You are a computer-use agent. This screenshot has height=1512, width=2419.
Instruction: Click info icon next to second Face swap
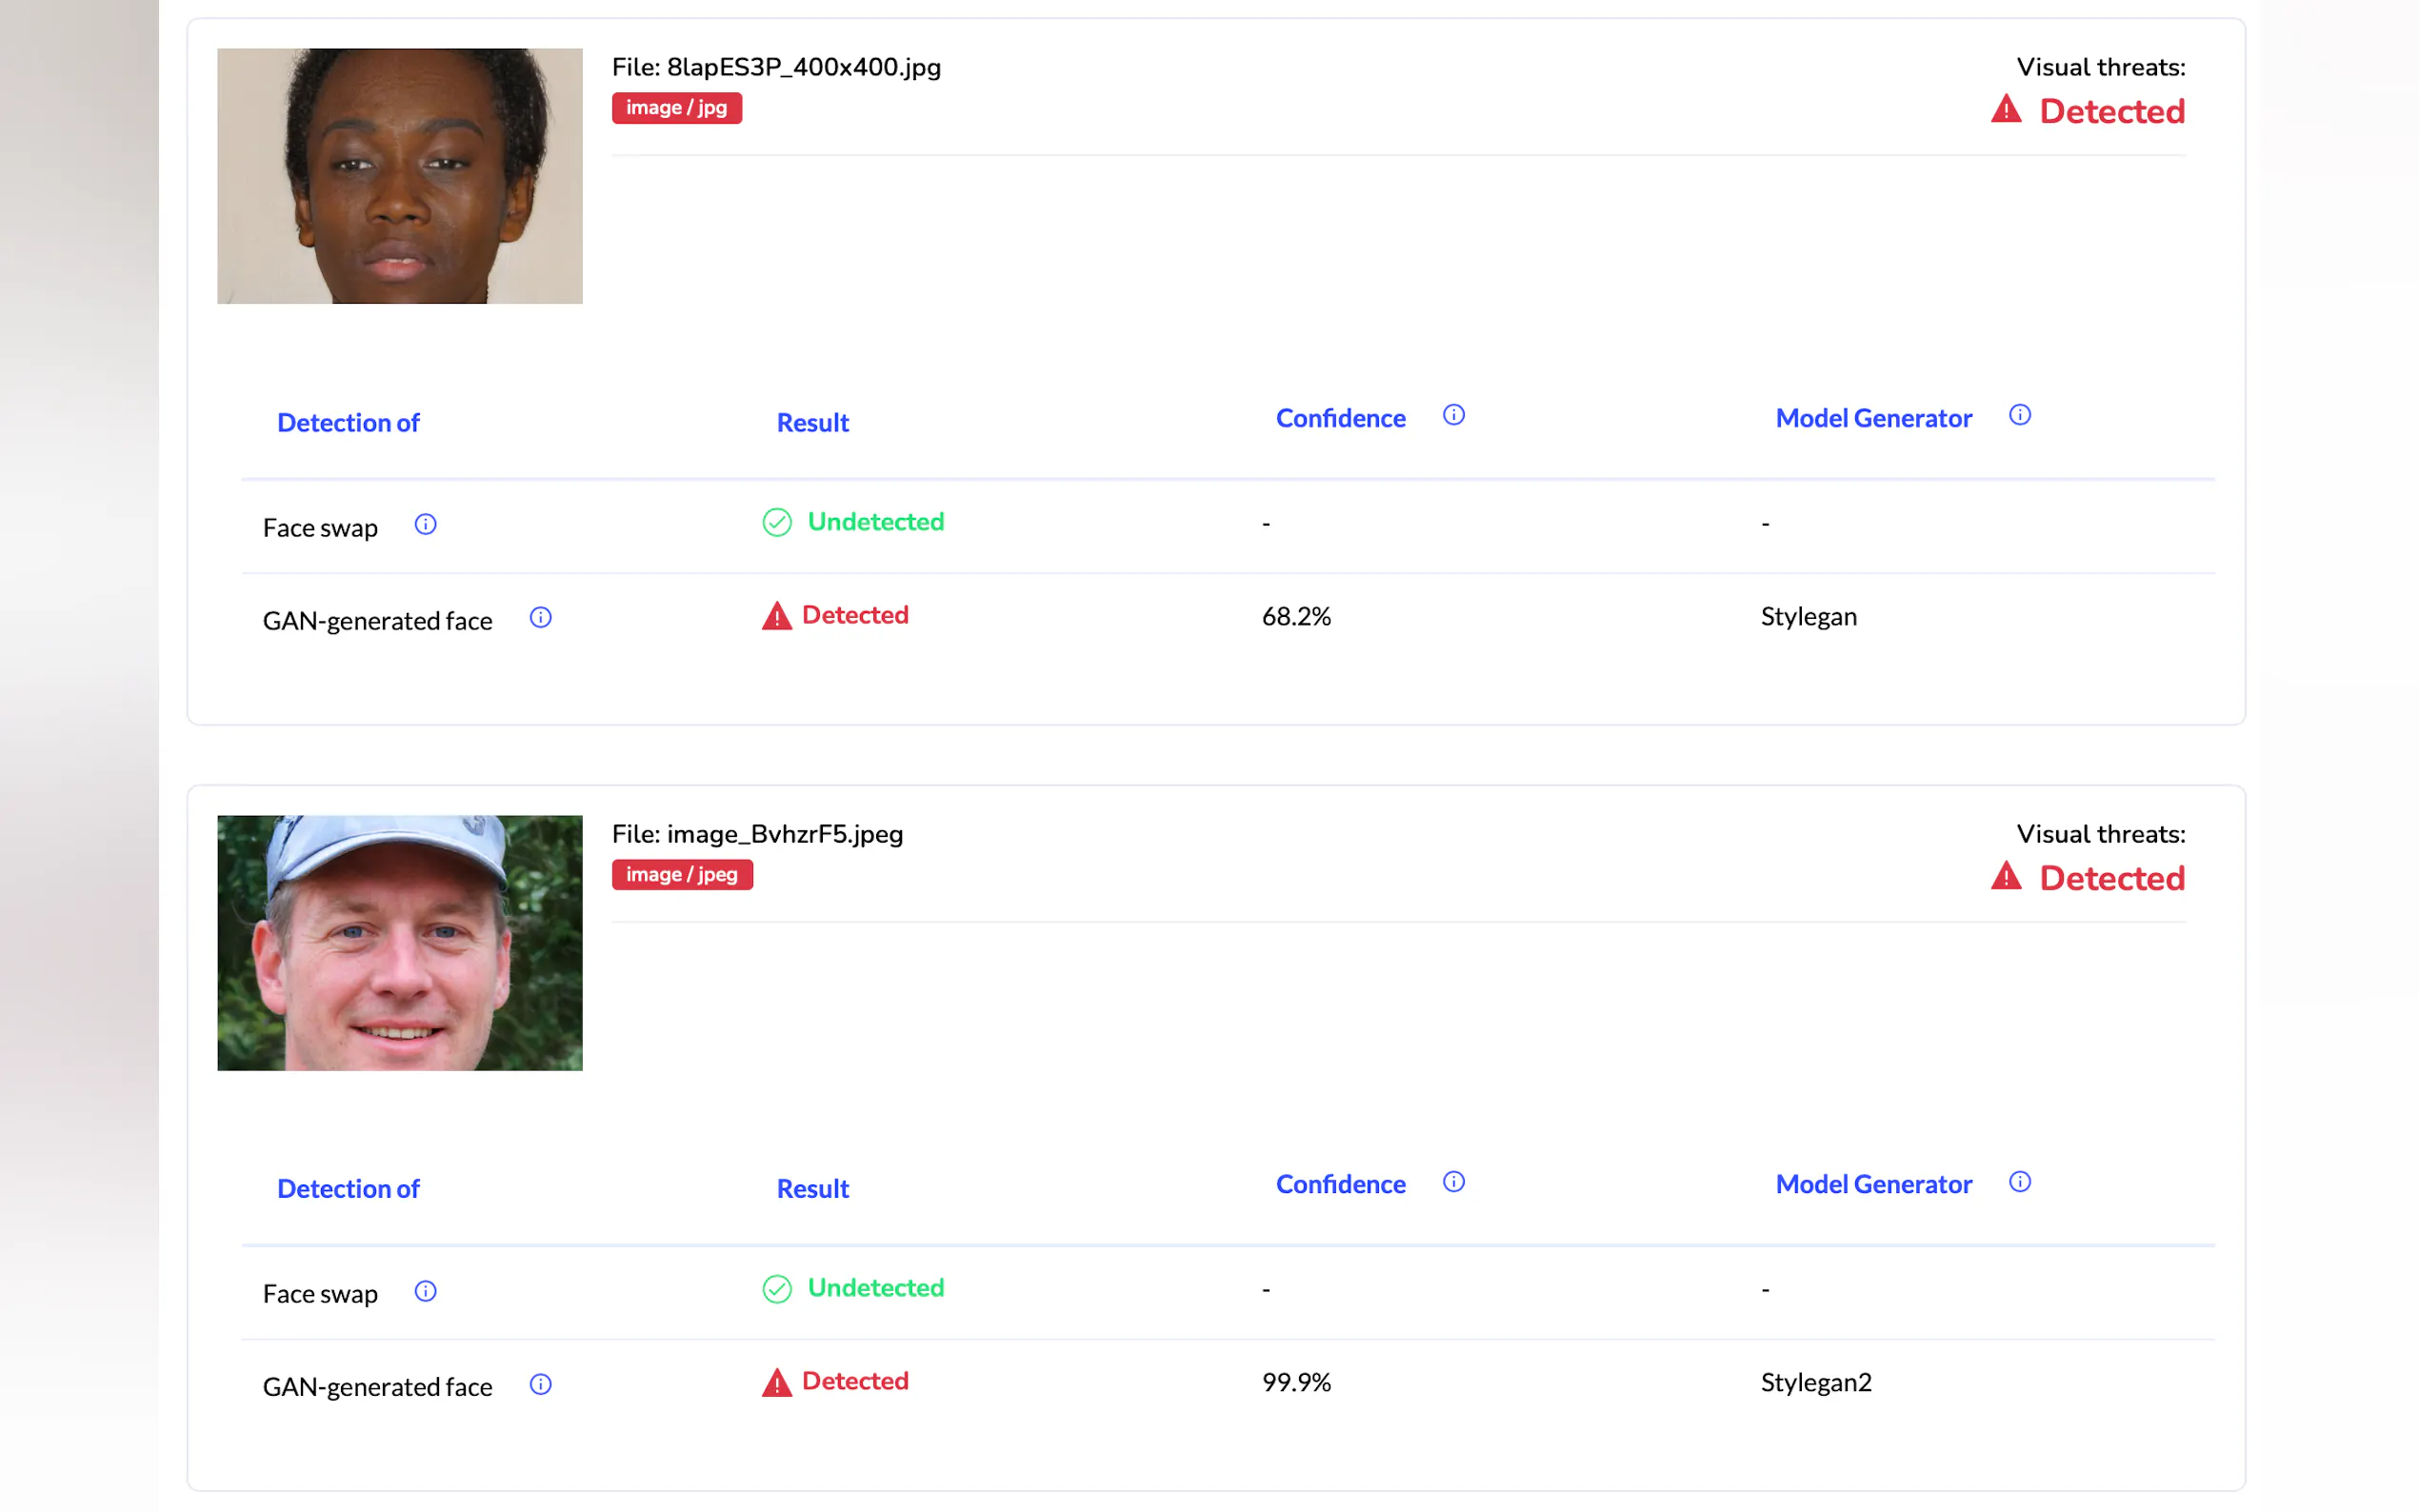pos(425,1291)
